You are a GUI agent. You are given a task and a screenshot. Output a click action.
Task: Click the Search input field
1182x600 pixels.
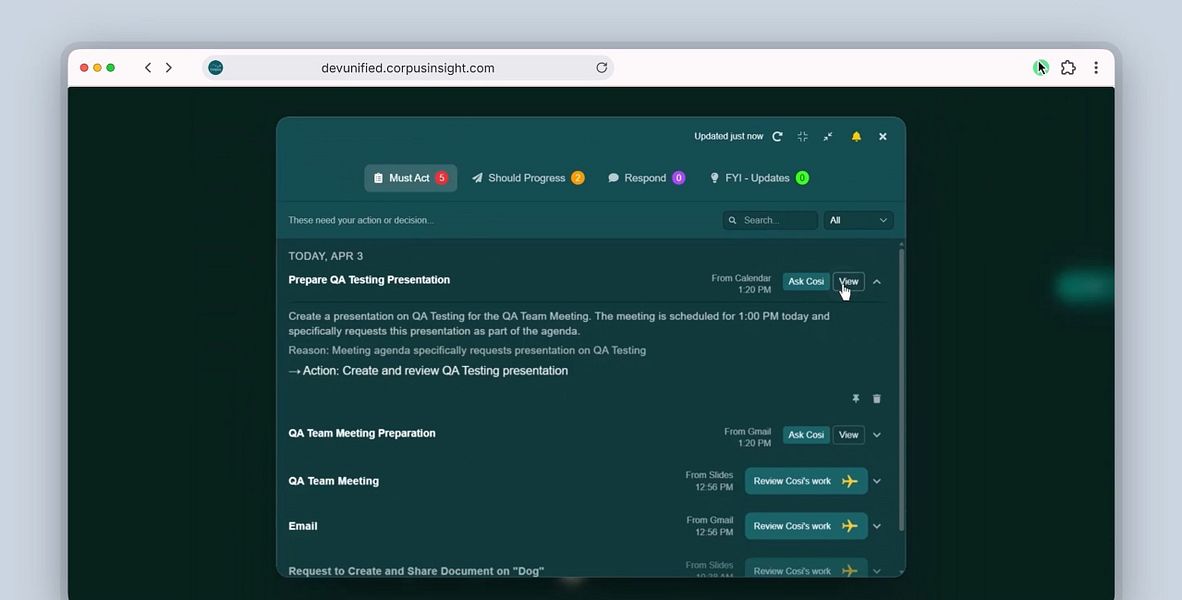770,220
